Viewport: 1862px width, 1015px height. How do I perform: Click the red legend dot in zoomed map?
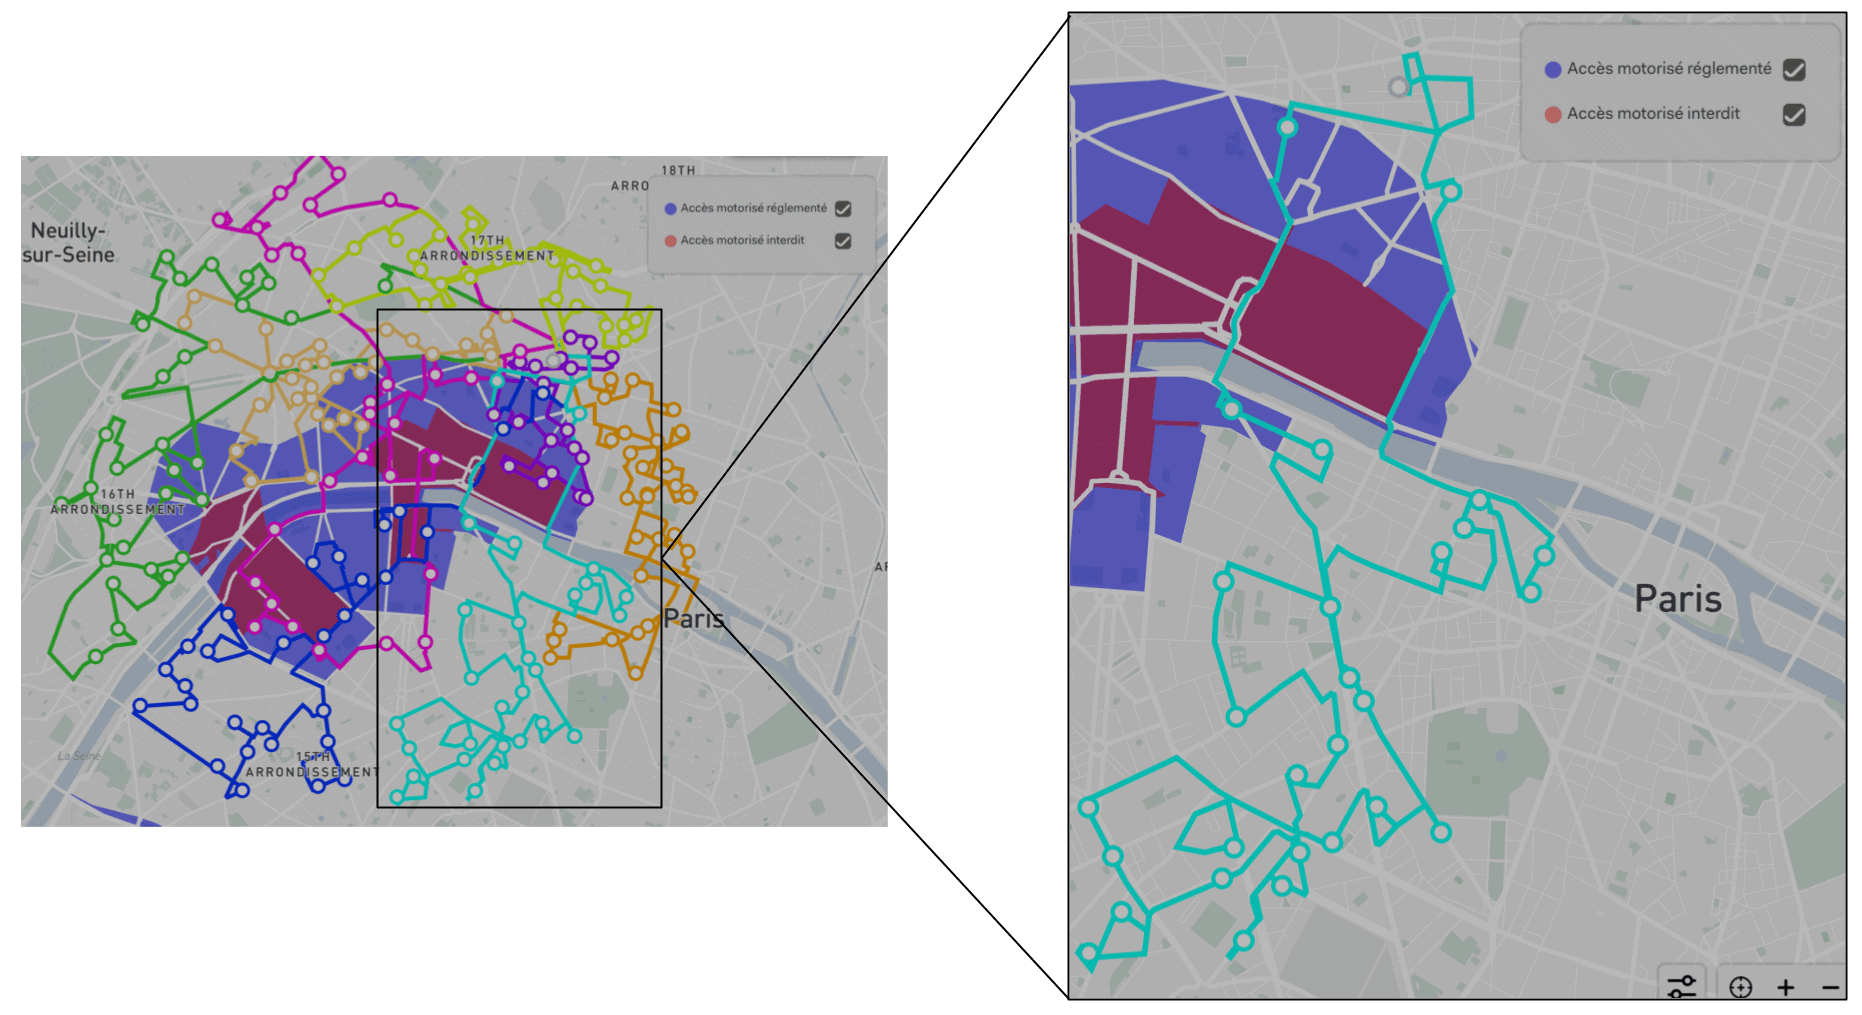click(x=1553, y=114)
